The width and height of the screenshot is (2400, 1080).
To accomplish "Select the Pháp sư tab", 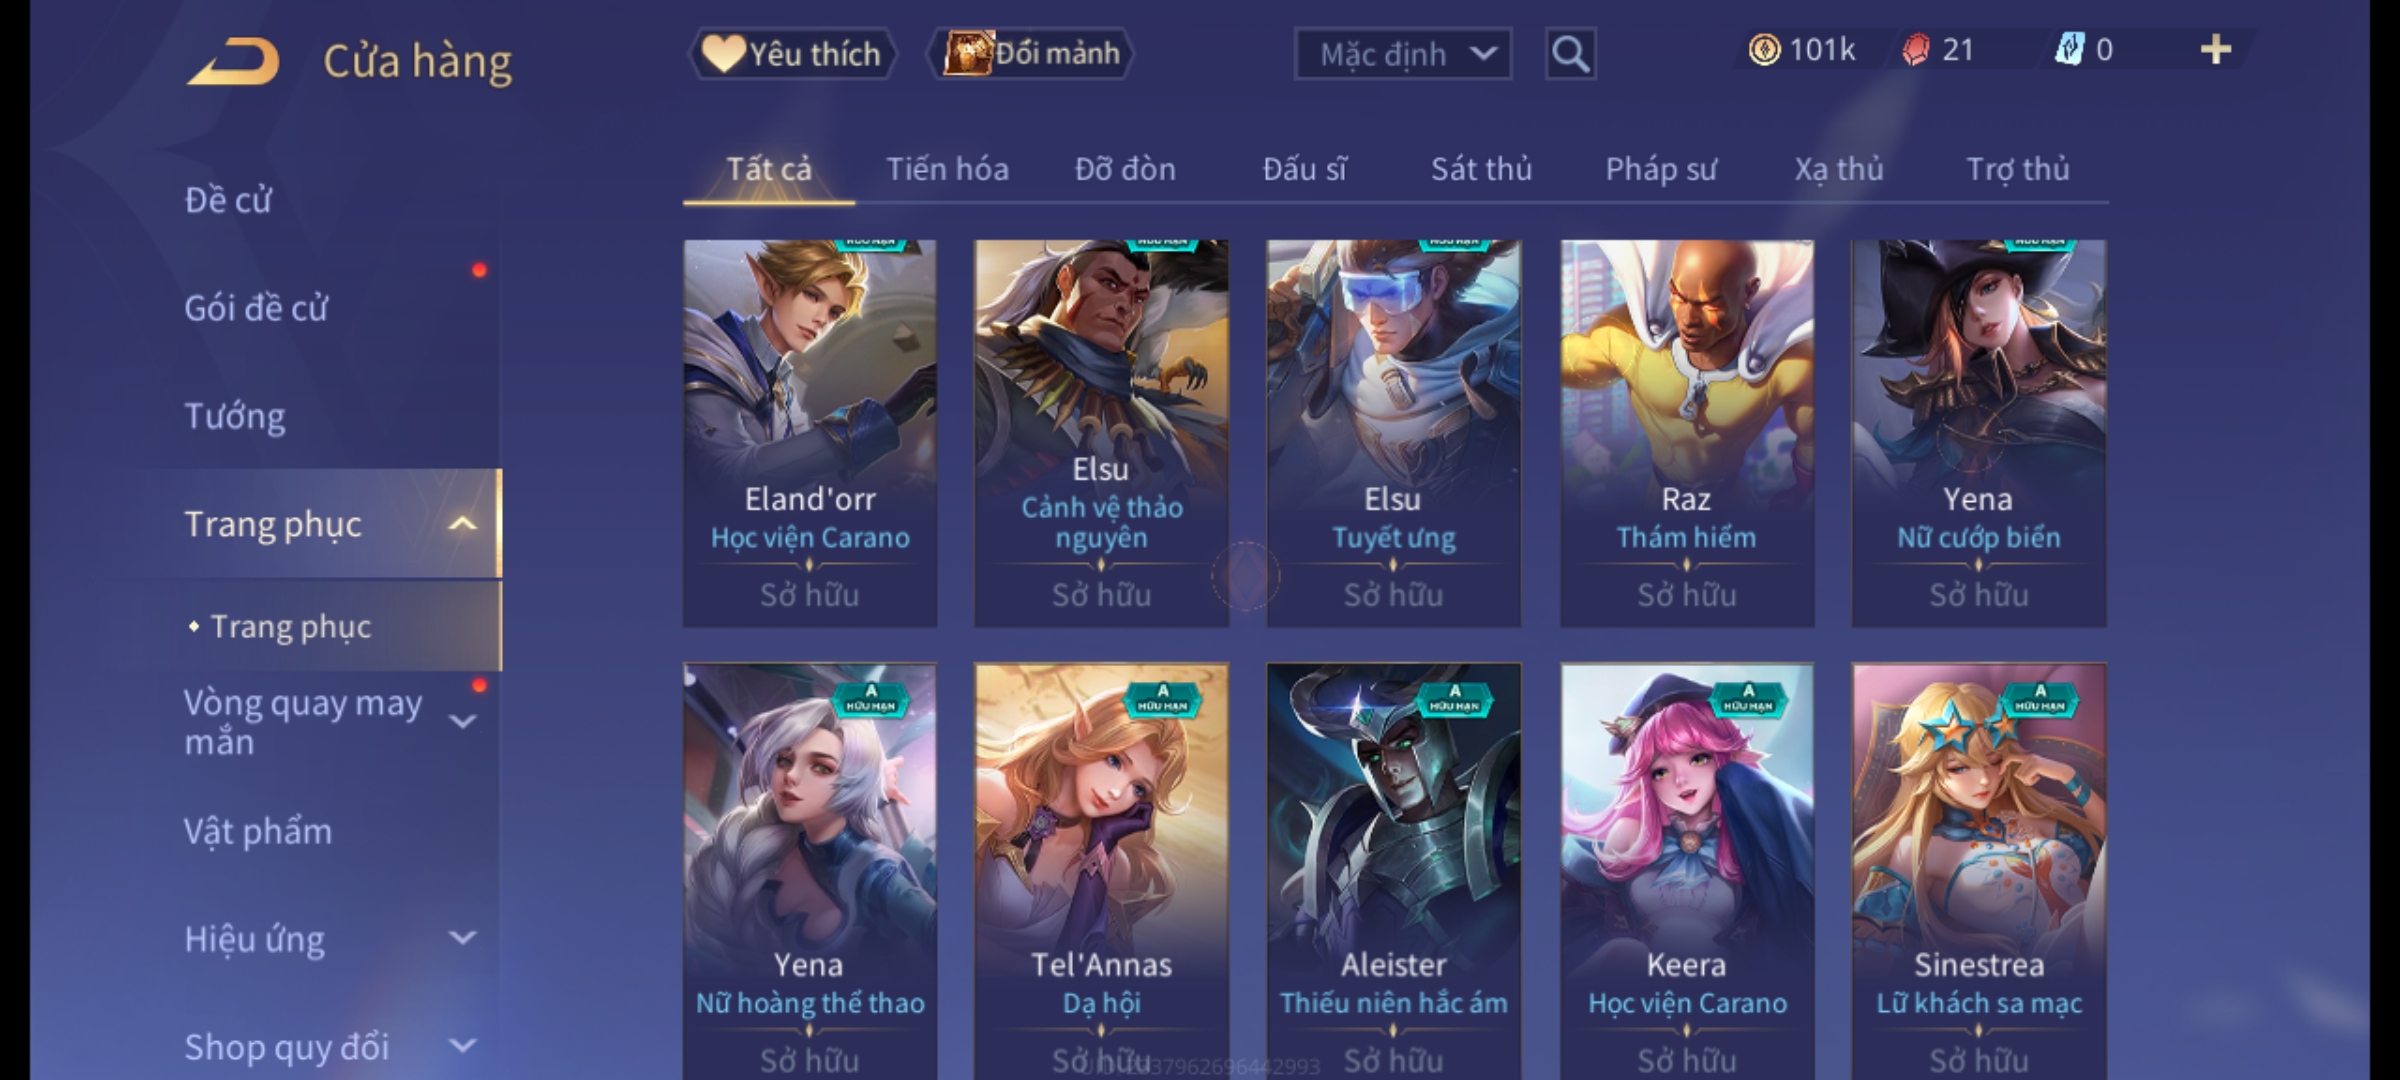I will [1660, 169].
